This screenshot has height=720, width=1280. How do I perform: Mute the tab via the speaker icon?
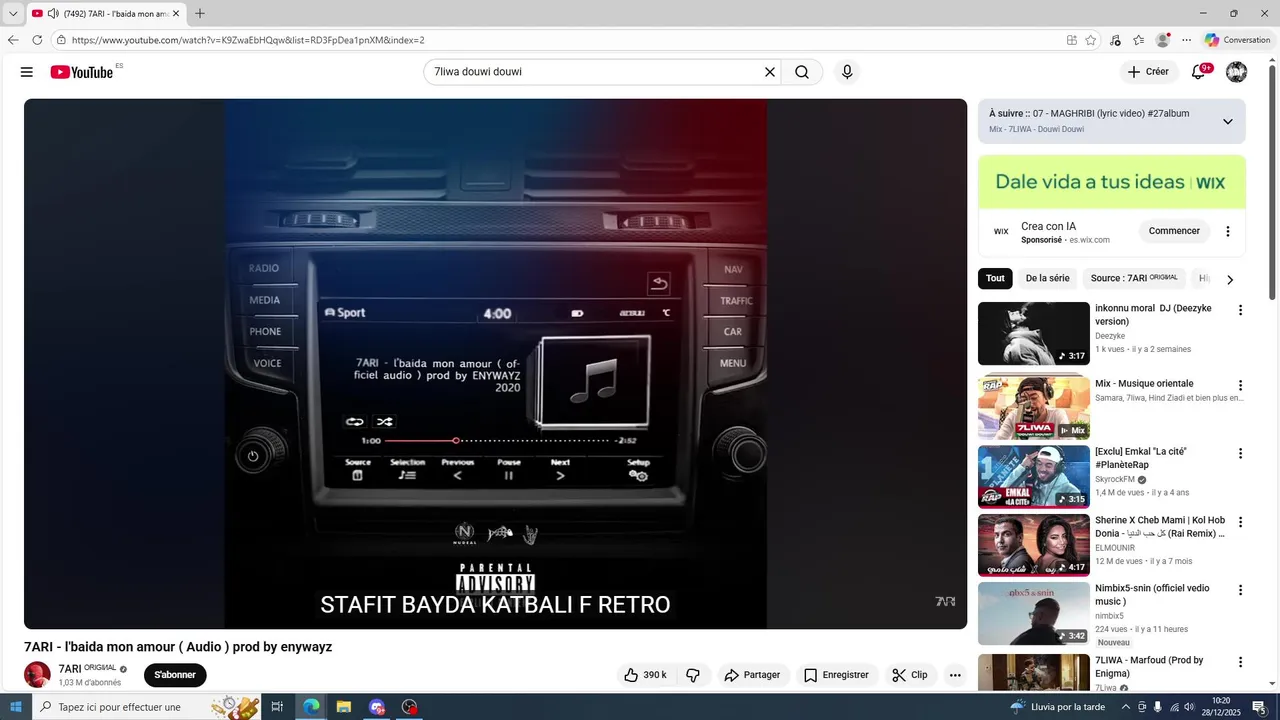[x=53, y=14]
